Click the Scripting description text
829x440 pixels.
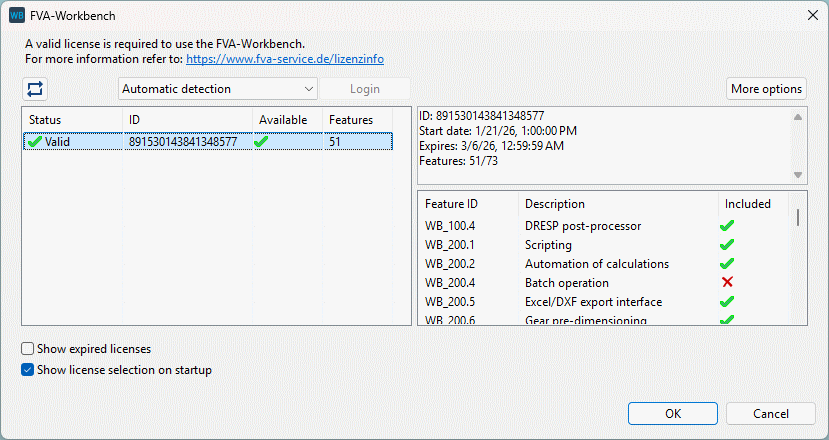[548, 245]
